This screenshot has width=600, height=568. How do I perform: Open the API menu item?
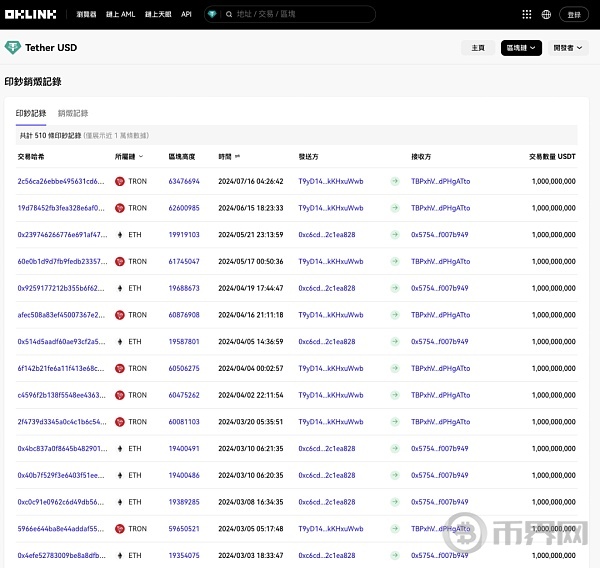click(186, 15)
